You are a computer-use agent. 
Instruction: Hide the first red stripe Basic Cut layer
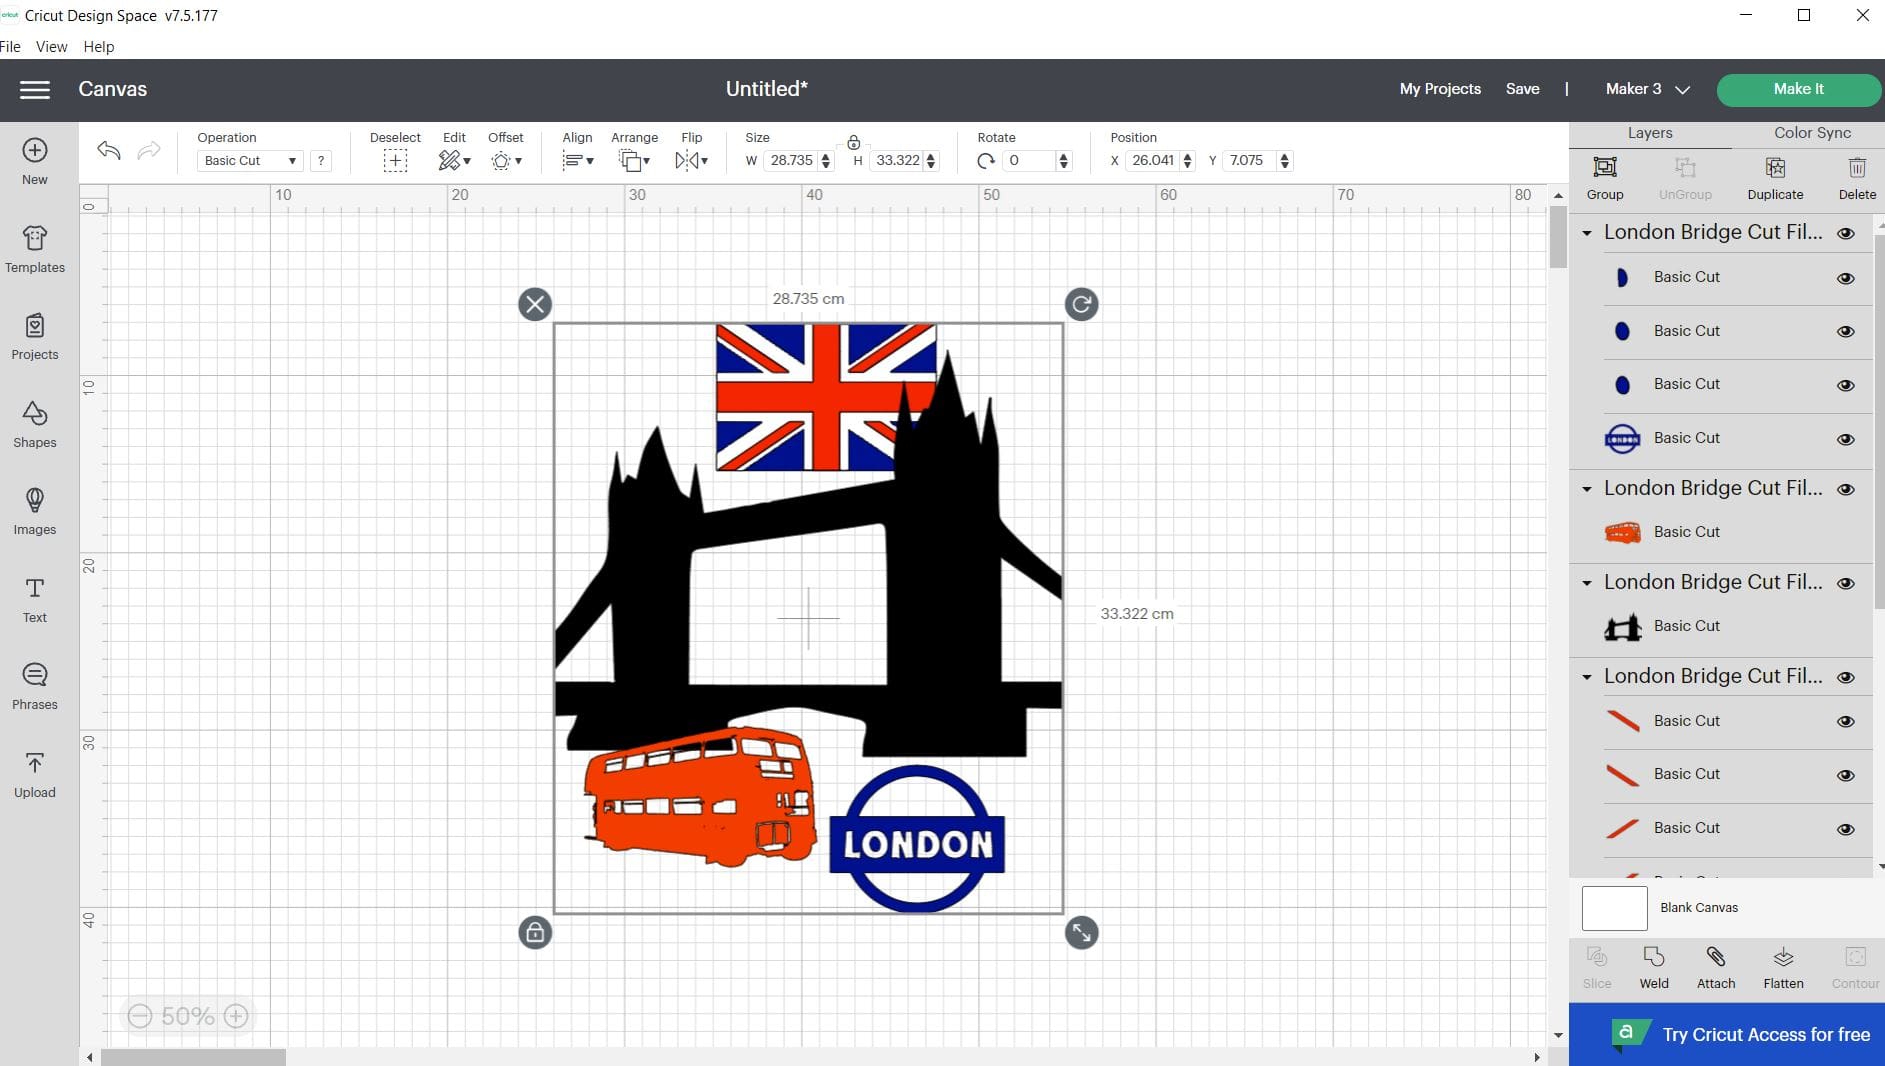[1846, 721]
